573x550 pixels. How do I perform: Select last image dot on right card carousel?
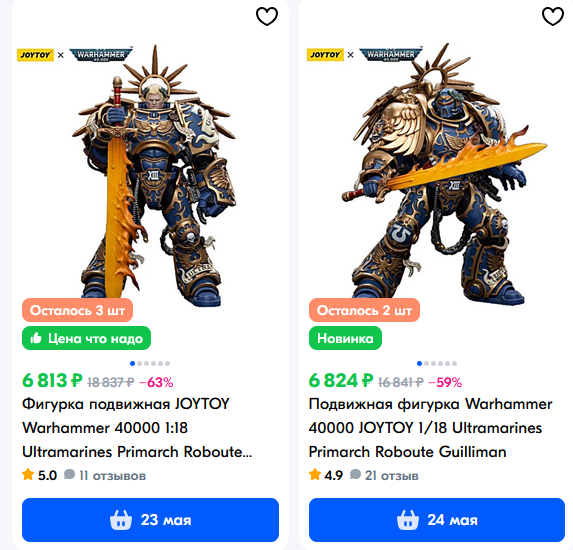(x=454, y=363)
